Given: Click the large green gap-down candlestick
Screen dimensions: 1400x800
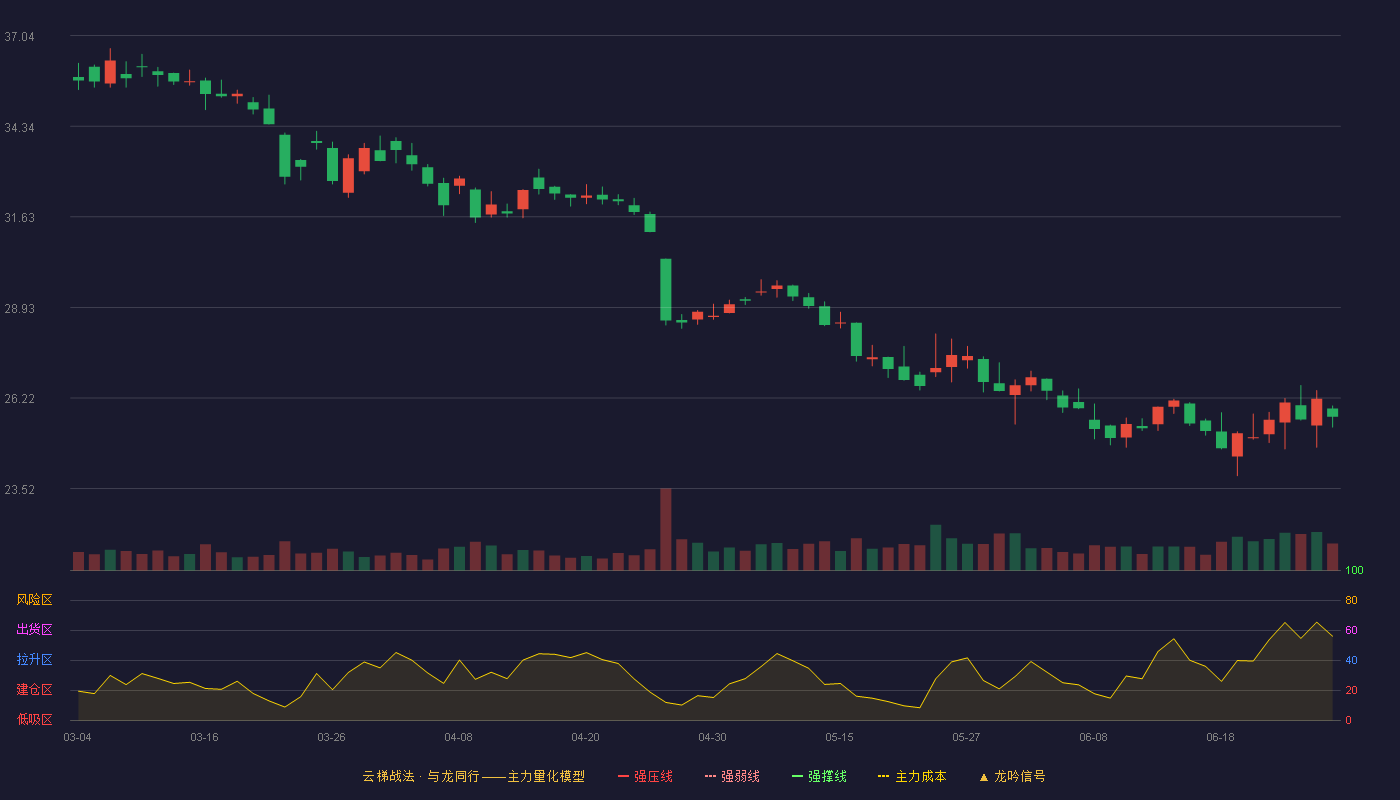Looking at the screenshot, I should point(666,290).
